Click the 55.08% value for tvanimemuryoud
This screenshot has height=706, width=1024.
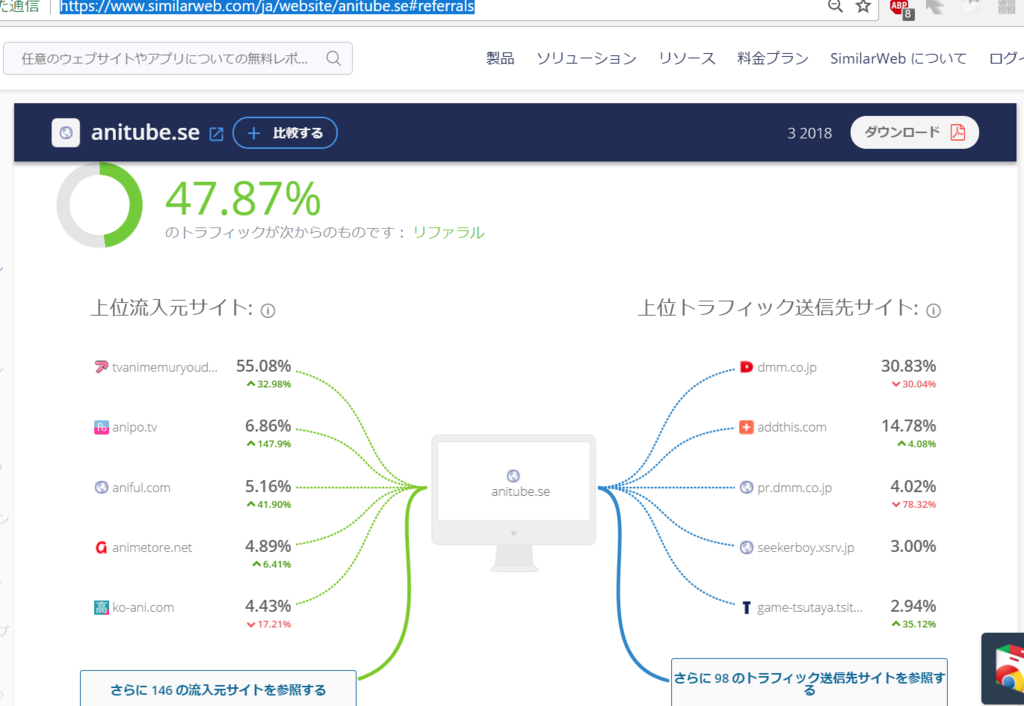pyautogui.click(x=263, y=366)
